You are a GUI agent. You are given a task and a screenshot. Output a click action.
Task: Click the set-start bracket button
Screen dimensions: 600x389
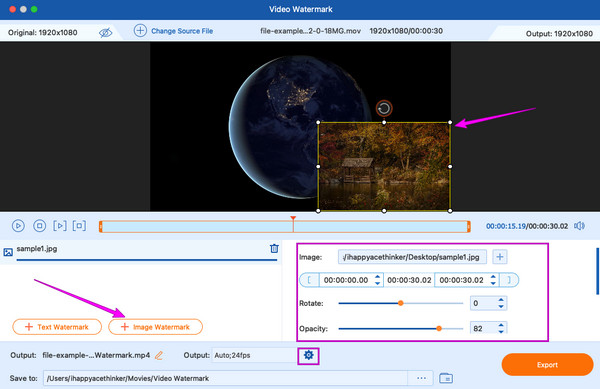tap(309, 280)
